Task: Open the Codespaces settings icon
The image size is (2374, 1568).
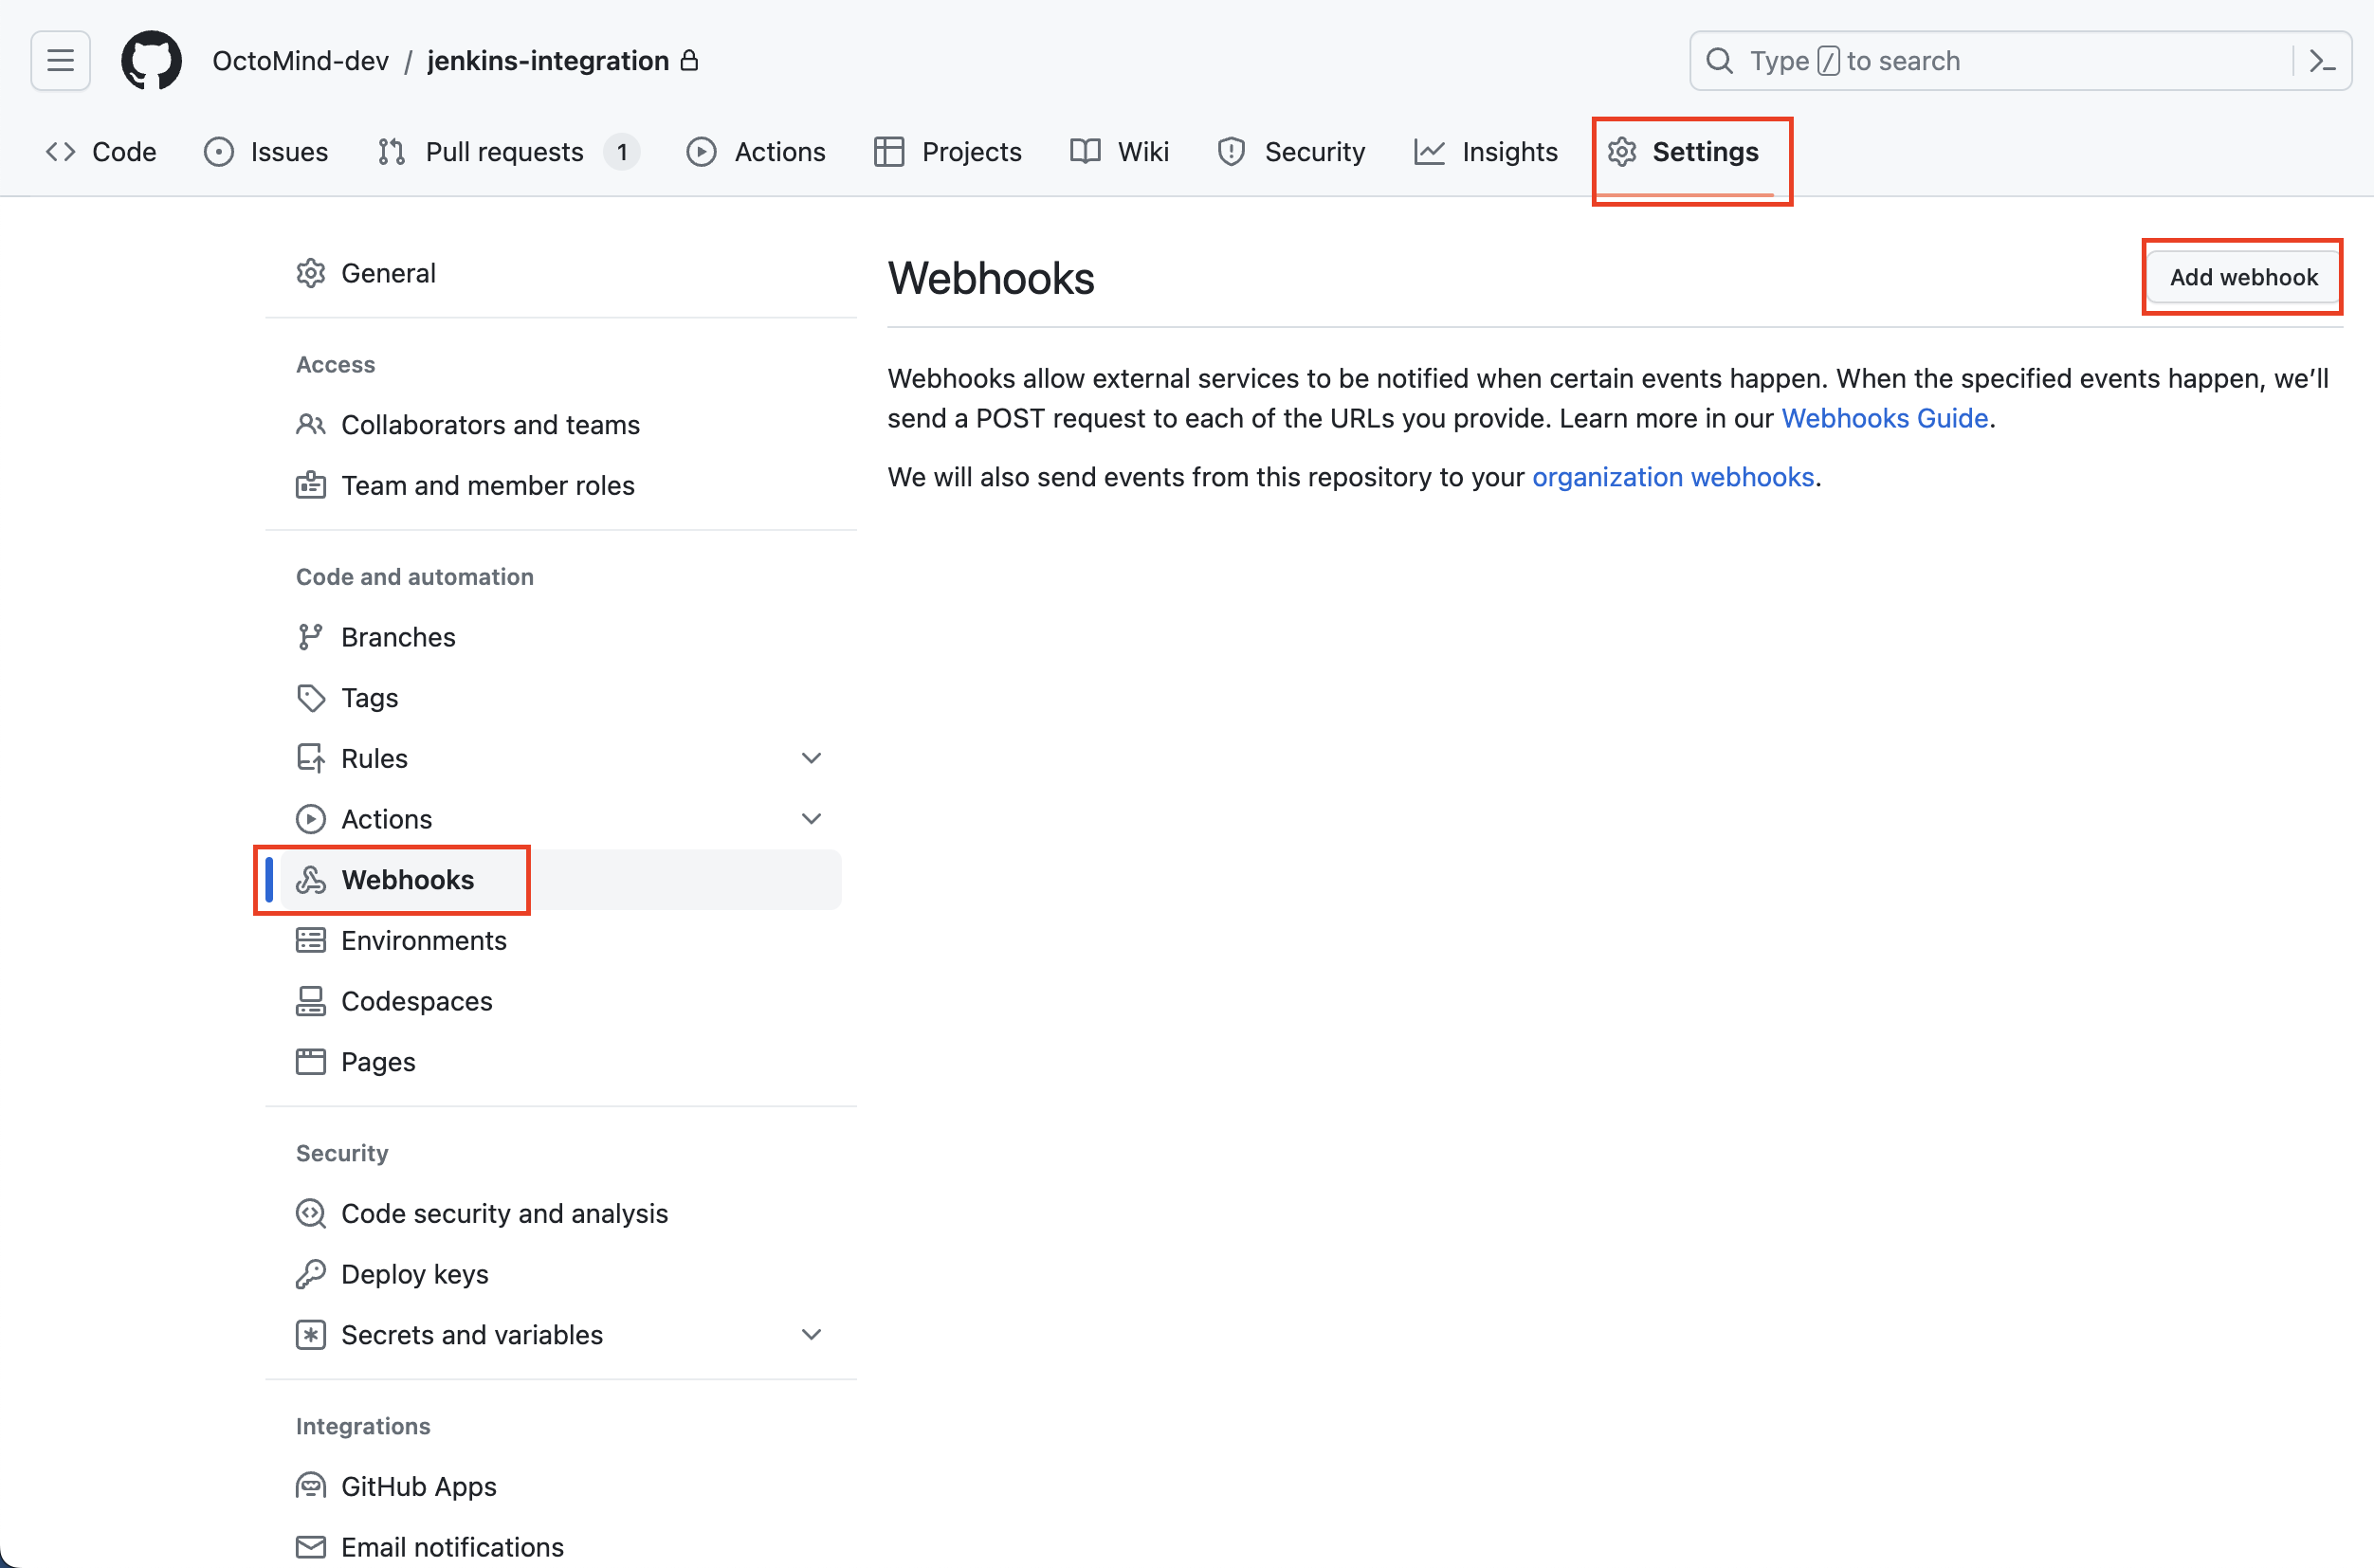Action: click(311, 1001)
